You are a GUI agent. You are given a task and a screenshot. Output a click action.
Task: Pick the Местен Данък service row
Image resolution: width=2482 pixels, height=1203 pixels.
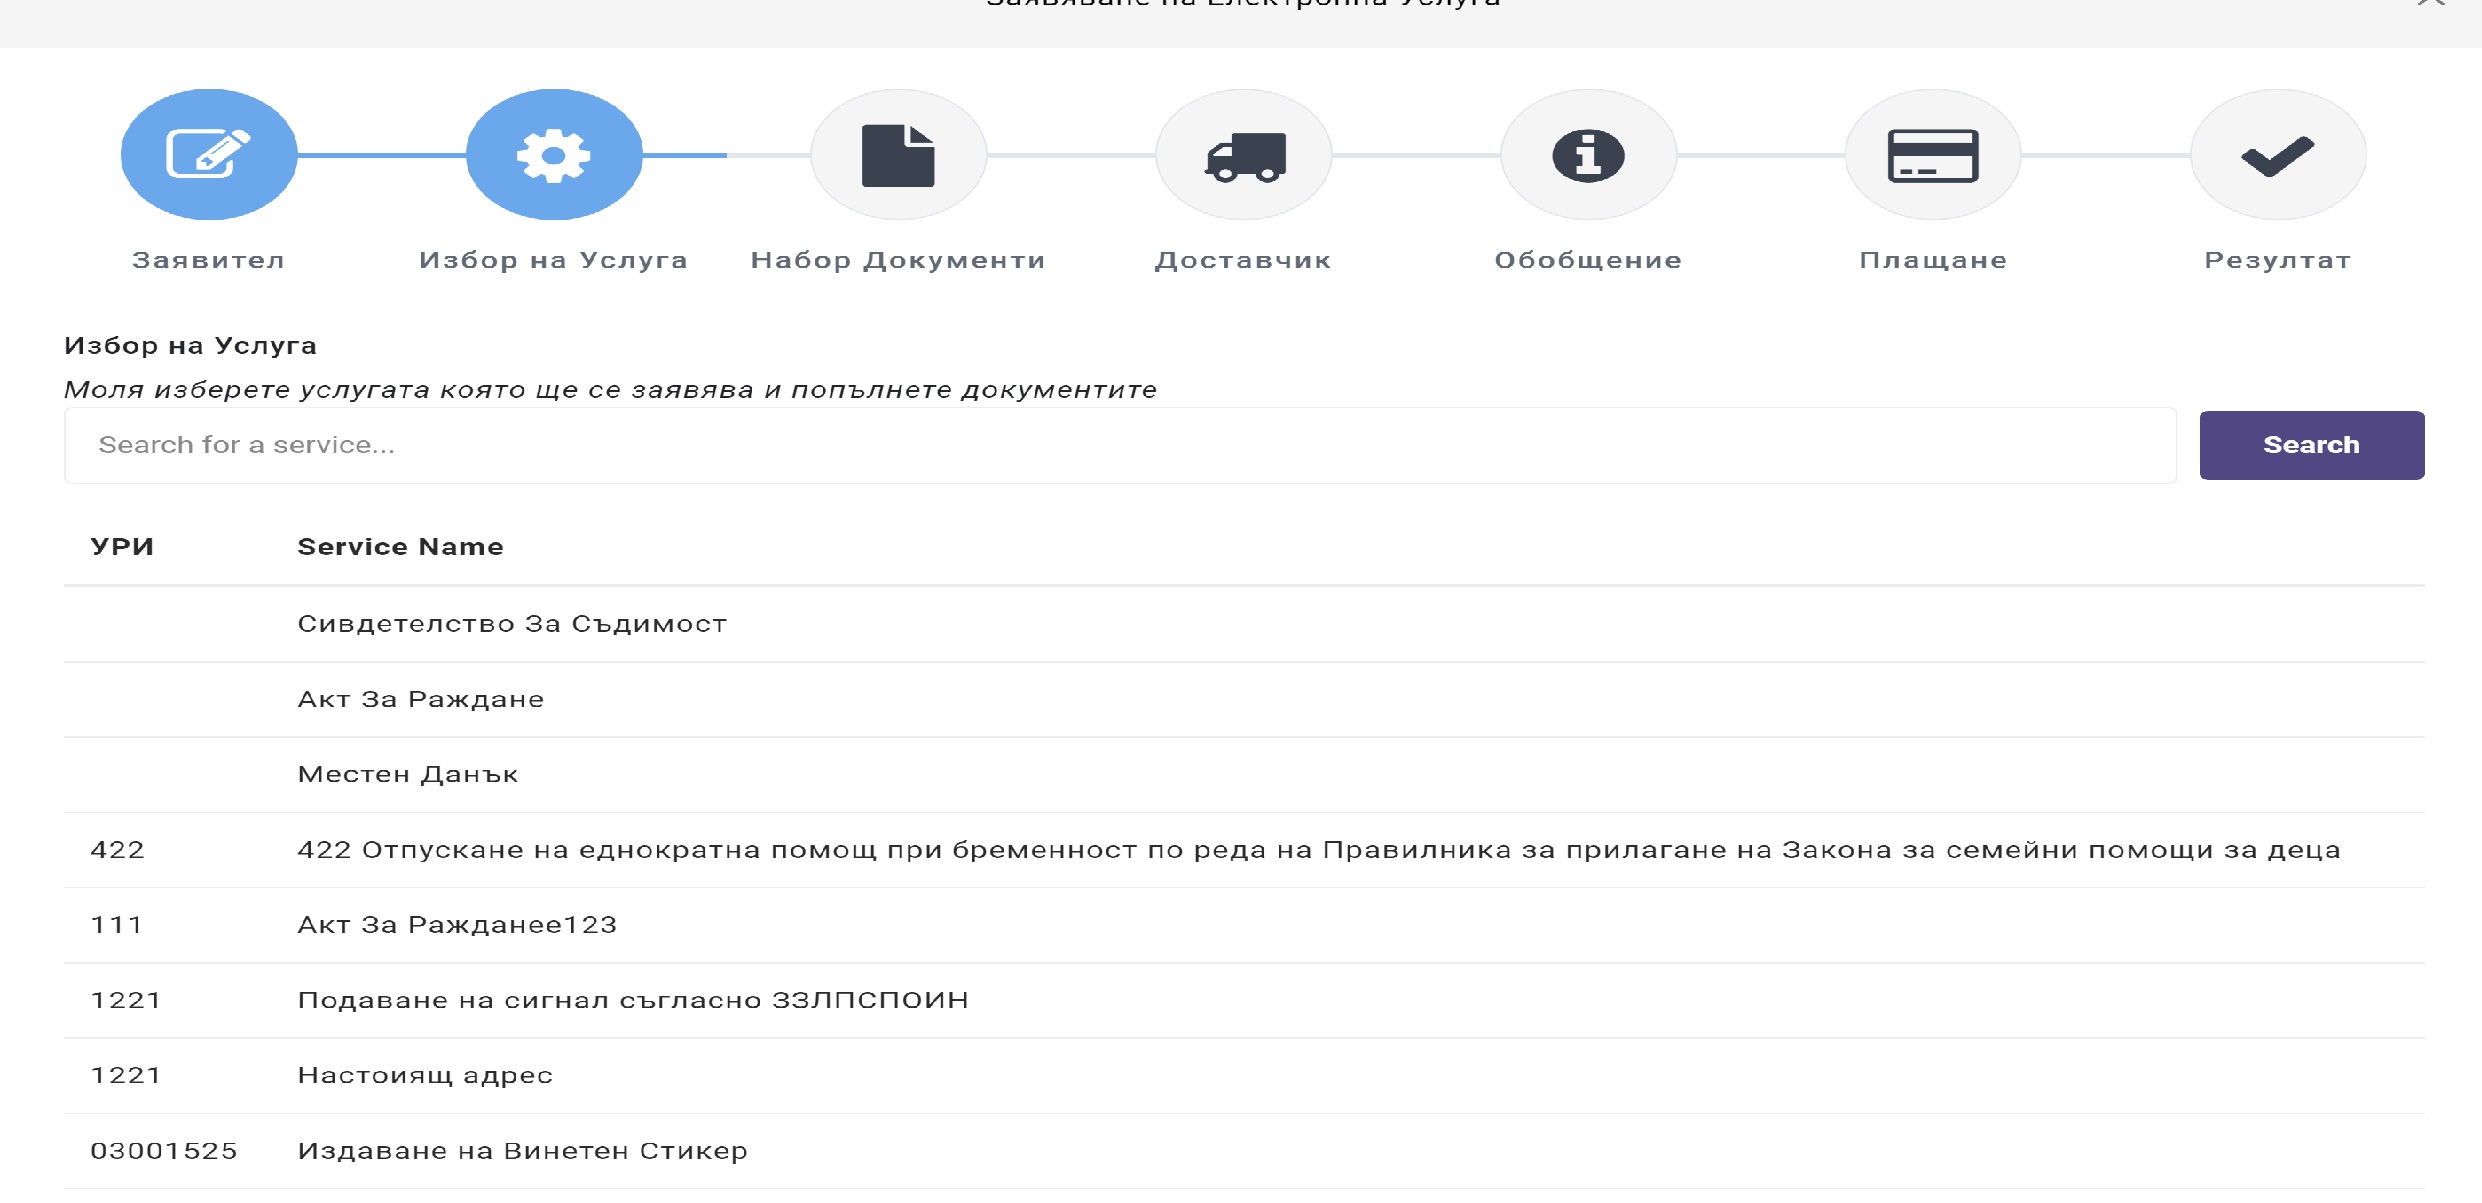tap(408, 775)
